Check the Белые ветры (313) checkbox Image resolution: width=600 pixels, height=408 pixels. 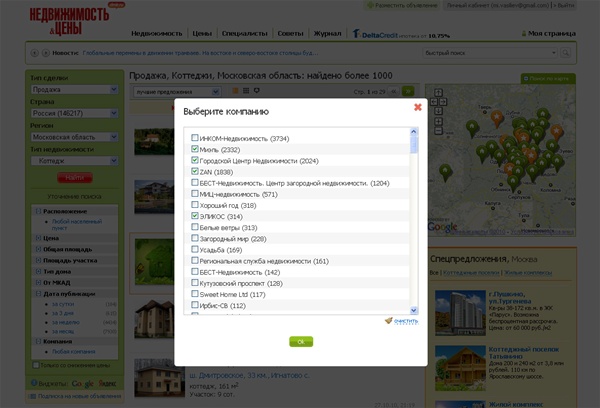tap(195, 227)
